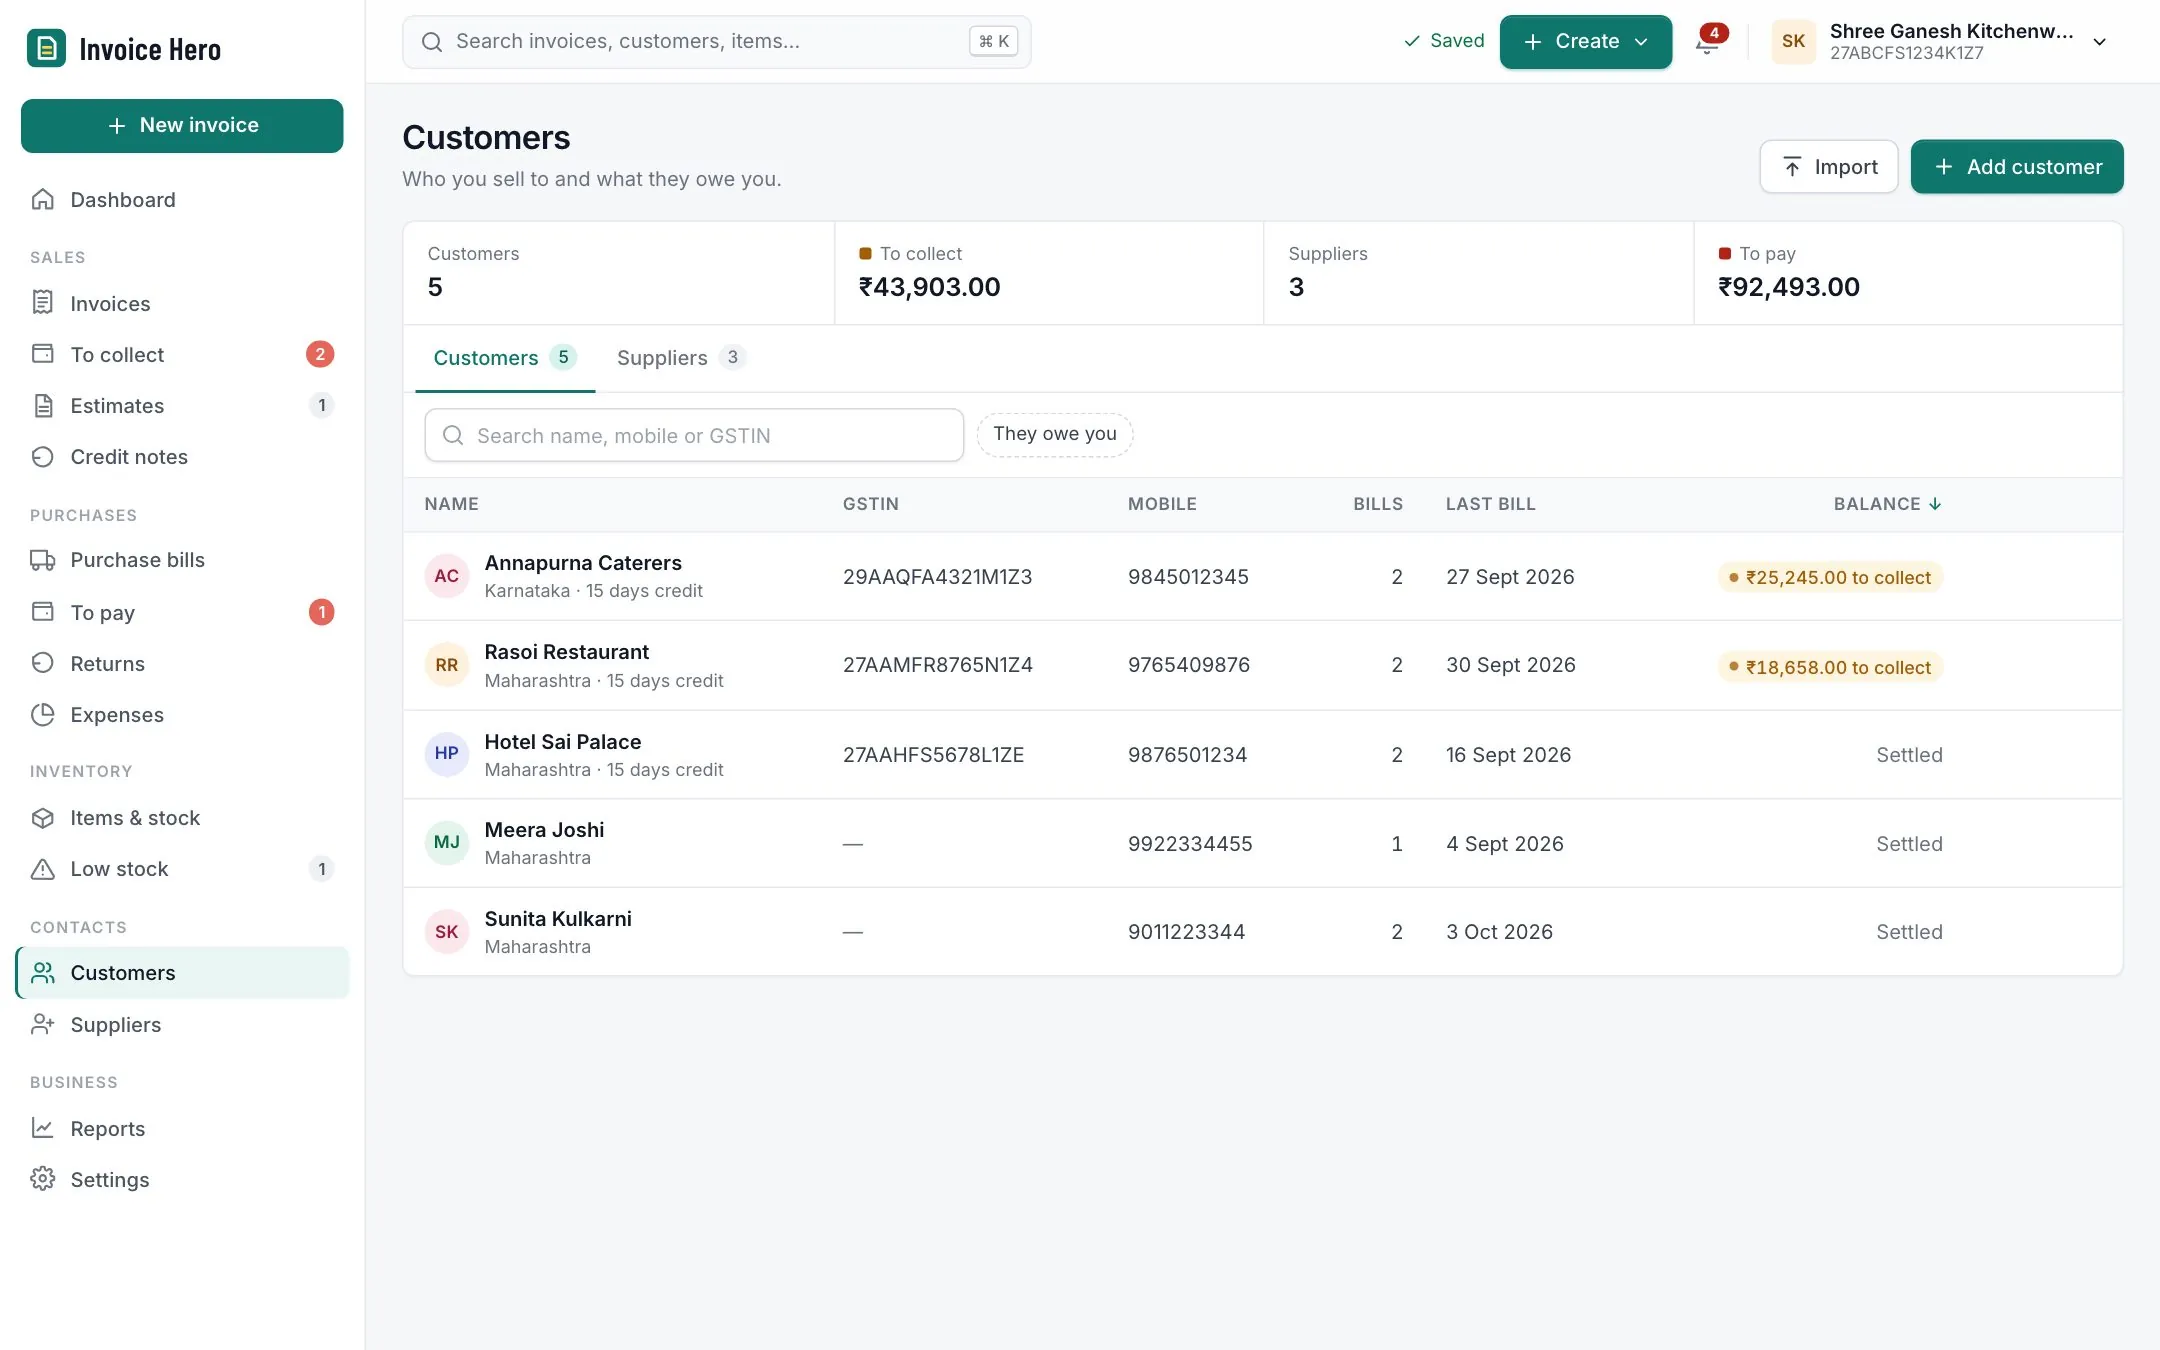The image size is (2160, 1350).
Task: Click GSTIN 27AAHFS5678L1ZE cell
Action: click(933, 755)
